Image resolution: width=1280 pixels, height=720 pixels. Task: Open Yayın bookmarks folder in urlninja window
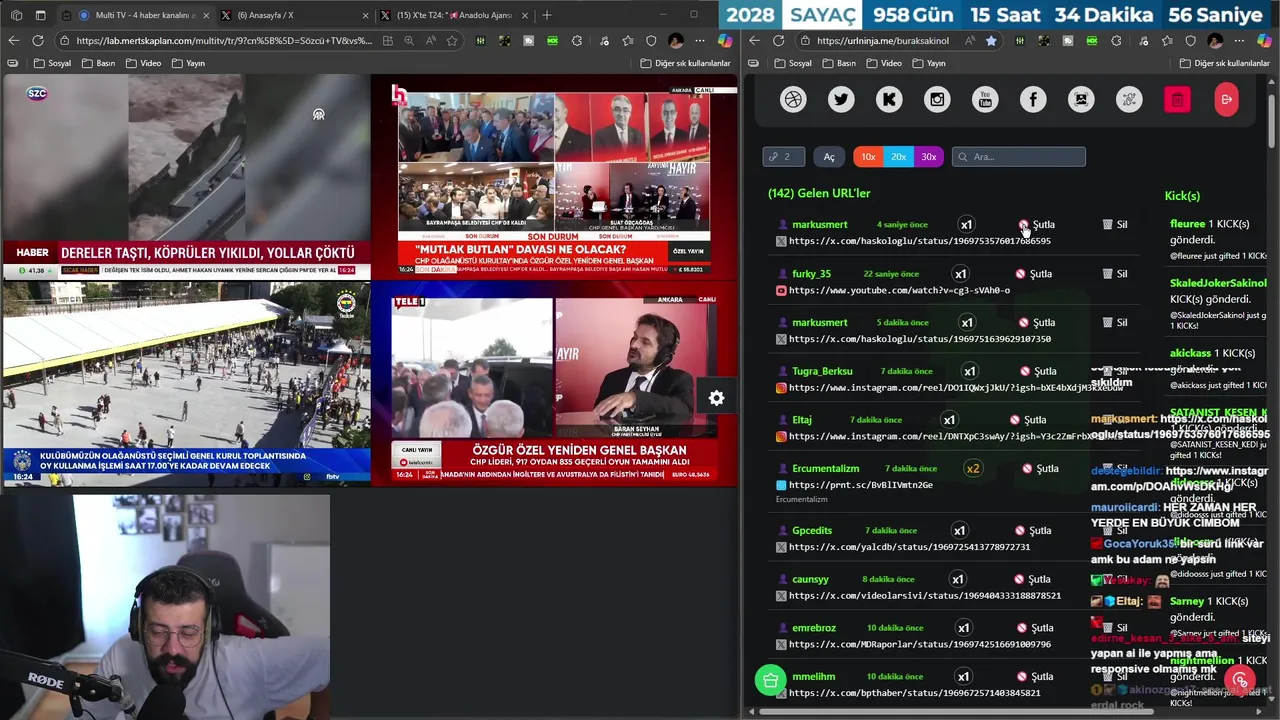[x=928, y=63]
